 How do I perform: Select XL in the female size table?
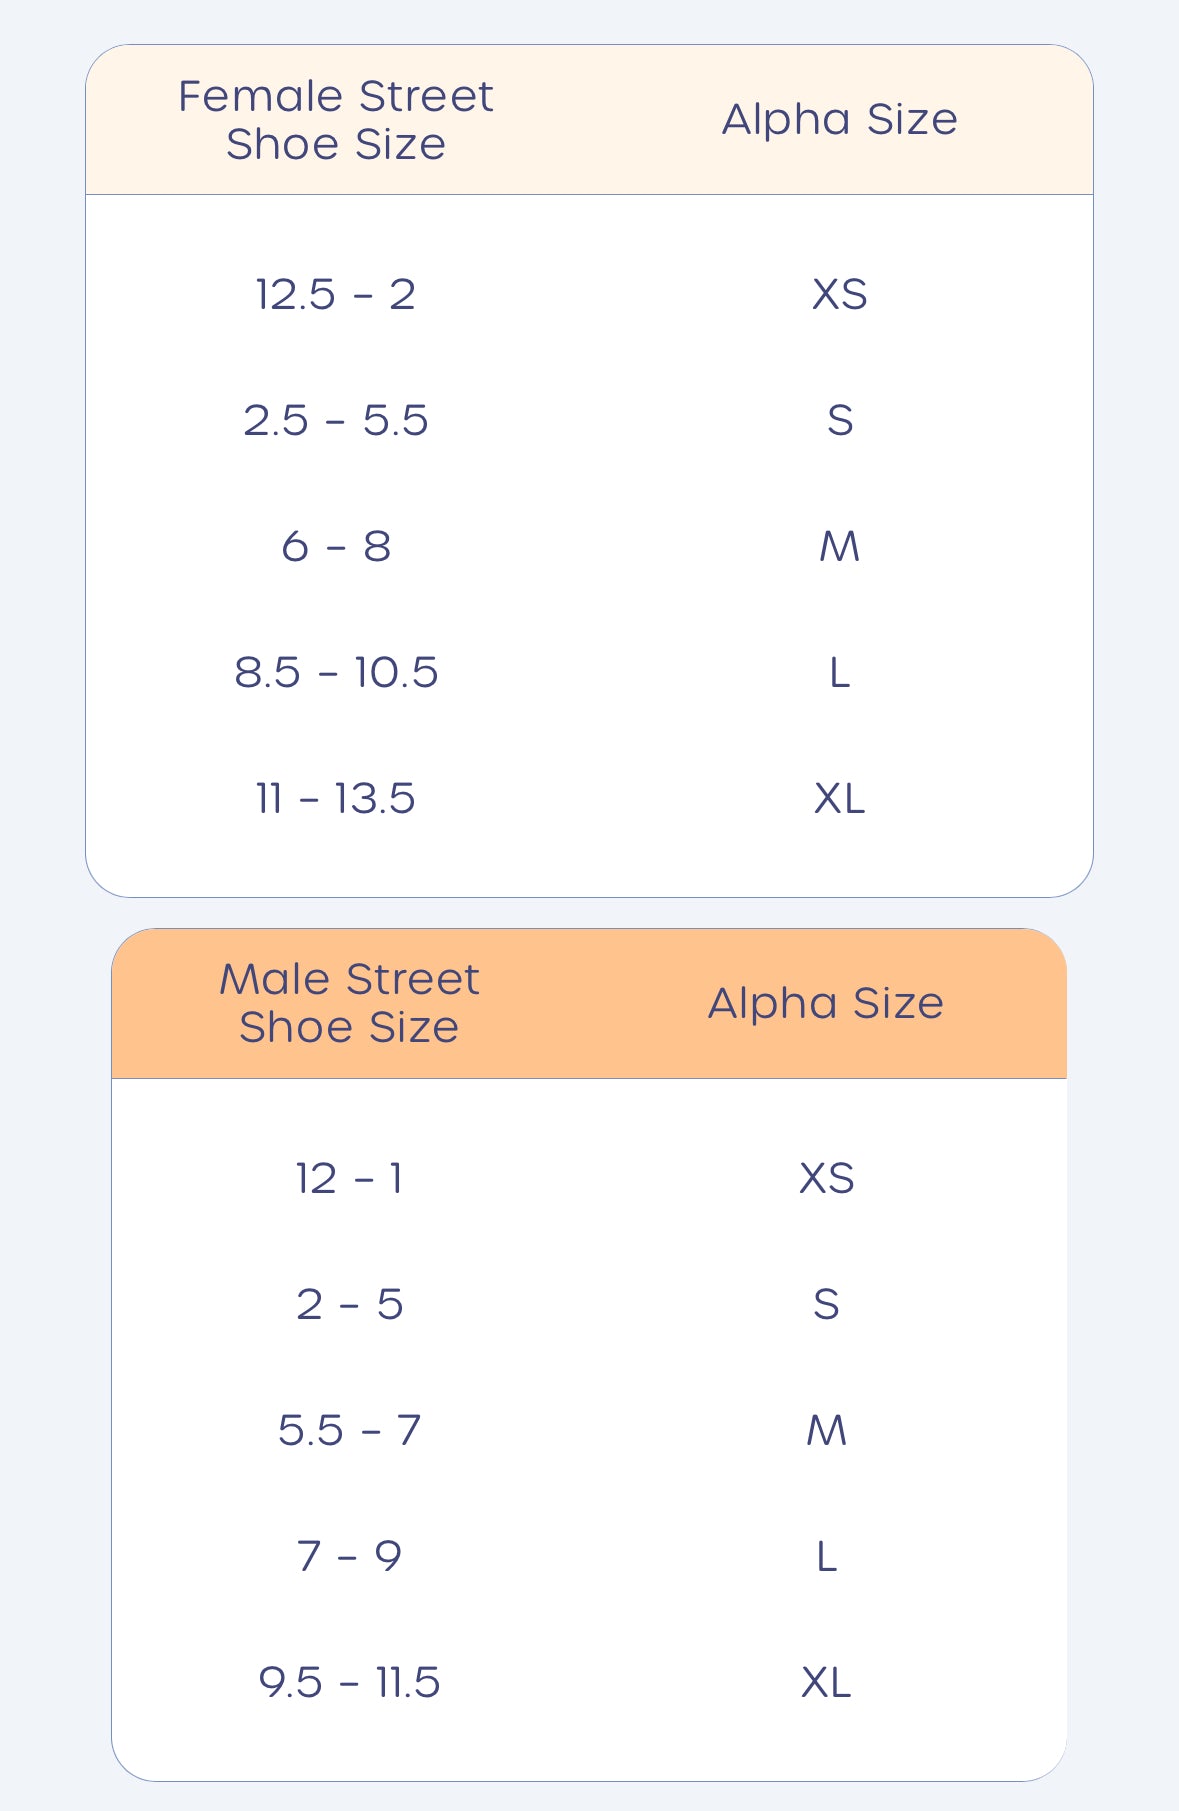click(x=840, y=798)
